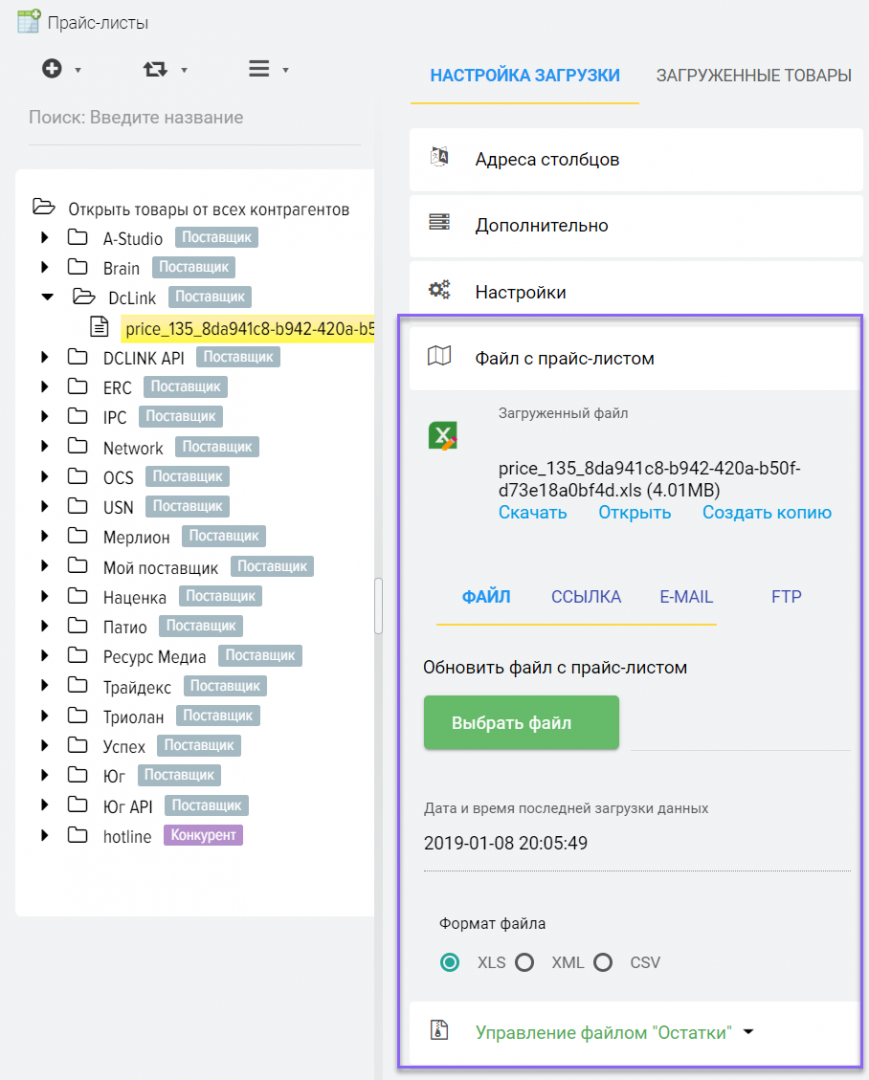Click the Дополнительно section icon
This screenshot has width=869, height=1080.
click(x=439, y=224)
